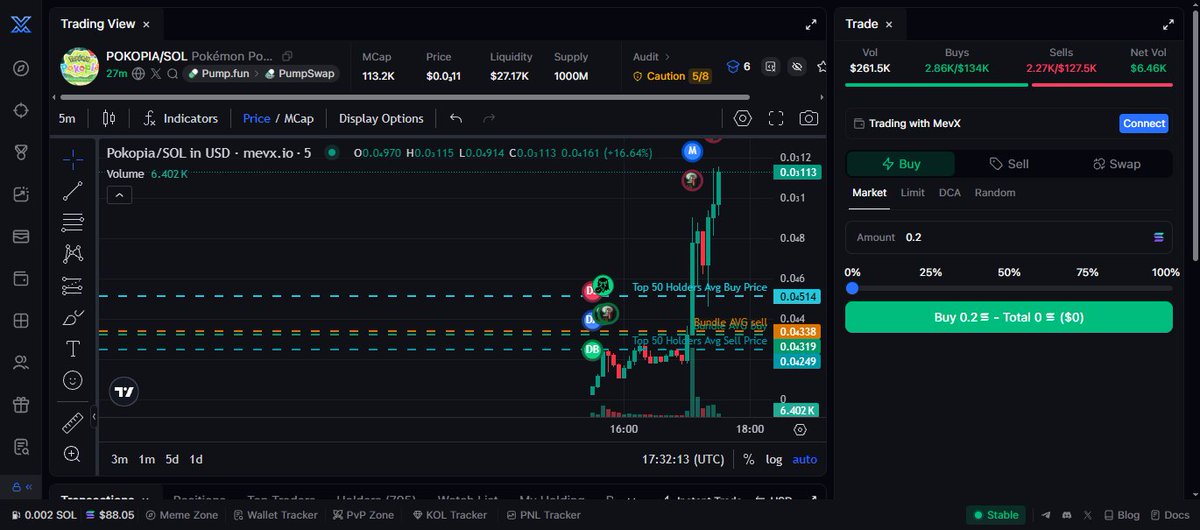The height and width of the screenshot is (530, 1200).
Task: Click the Amount input field
Action: [x=1009, y=237]
